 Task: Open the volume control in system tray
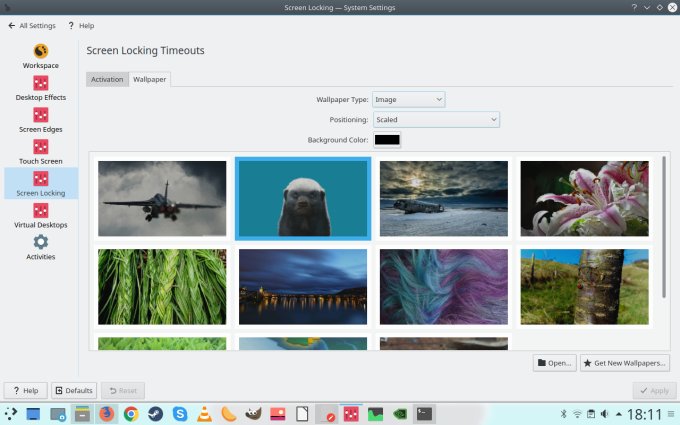point(605,414)
